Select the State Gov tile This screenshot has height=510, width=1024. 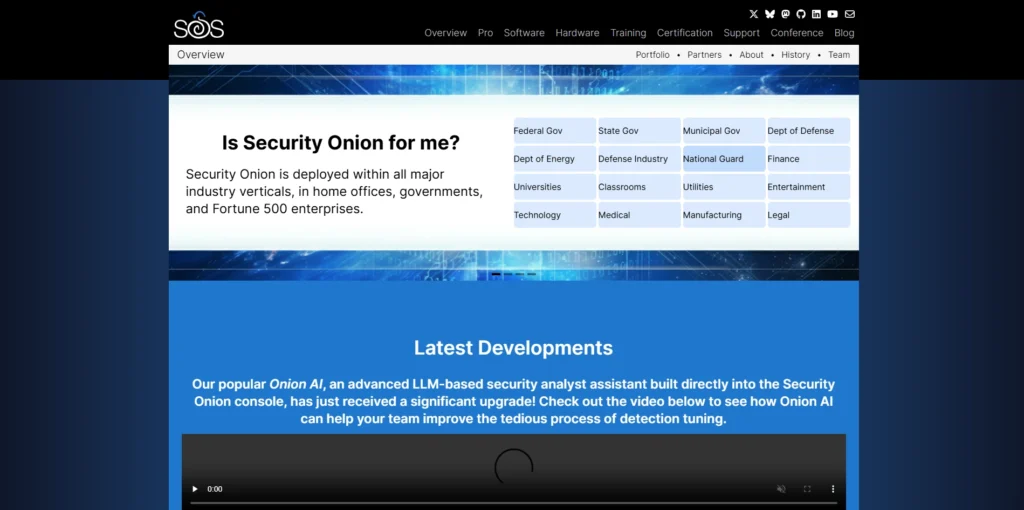point(639,131)
